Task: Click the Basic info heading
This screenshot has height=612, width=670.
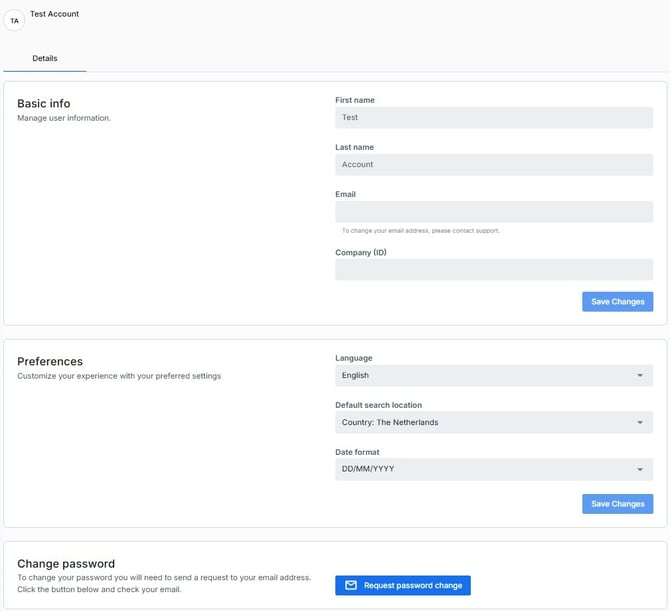Action: point(44,103)
